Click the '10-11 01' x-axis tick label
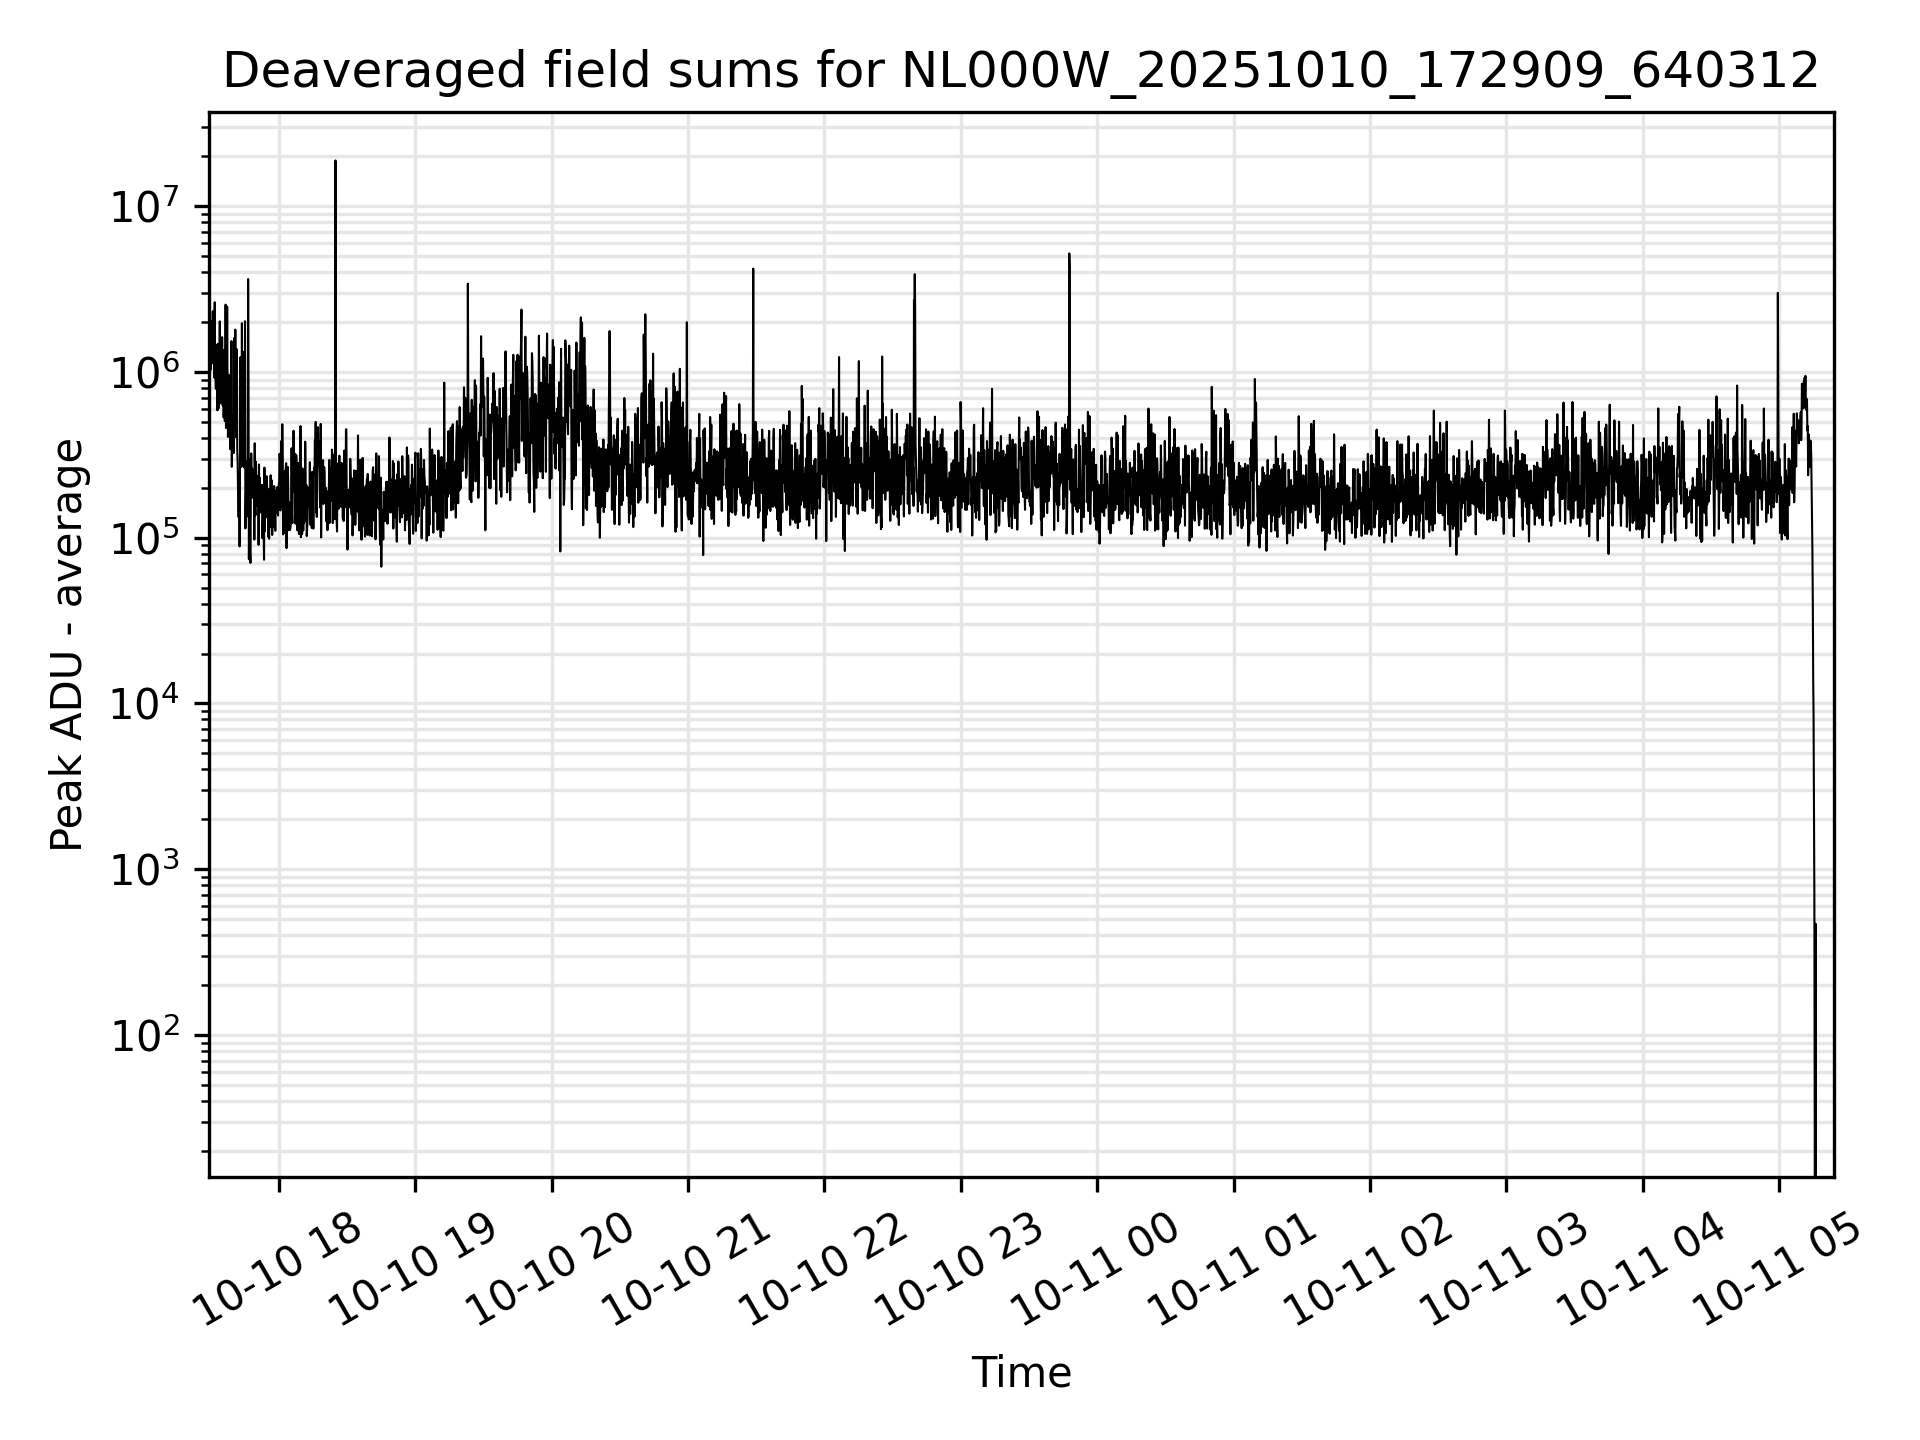 point(1232,1270)
